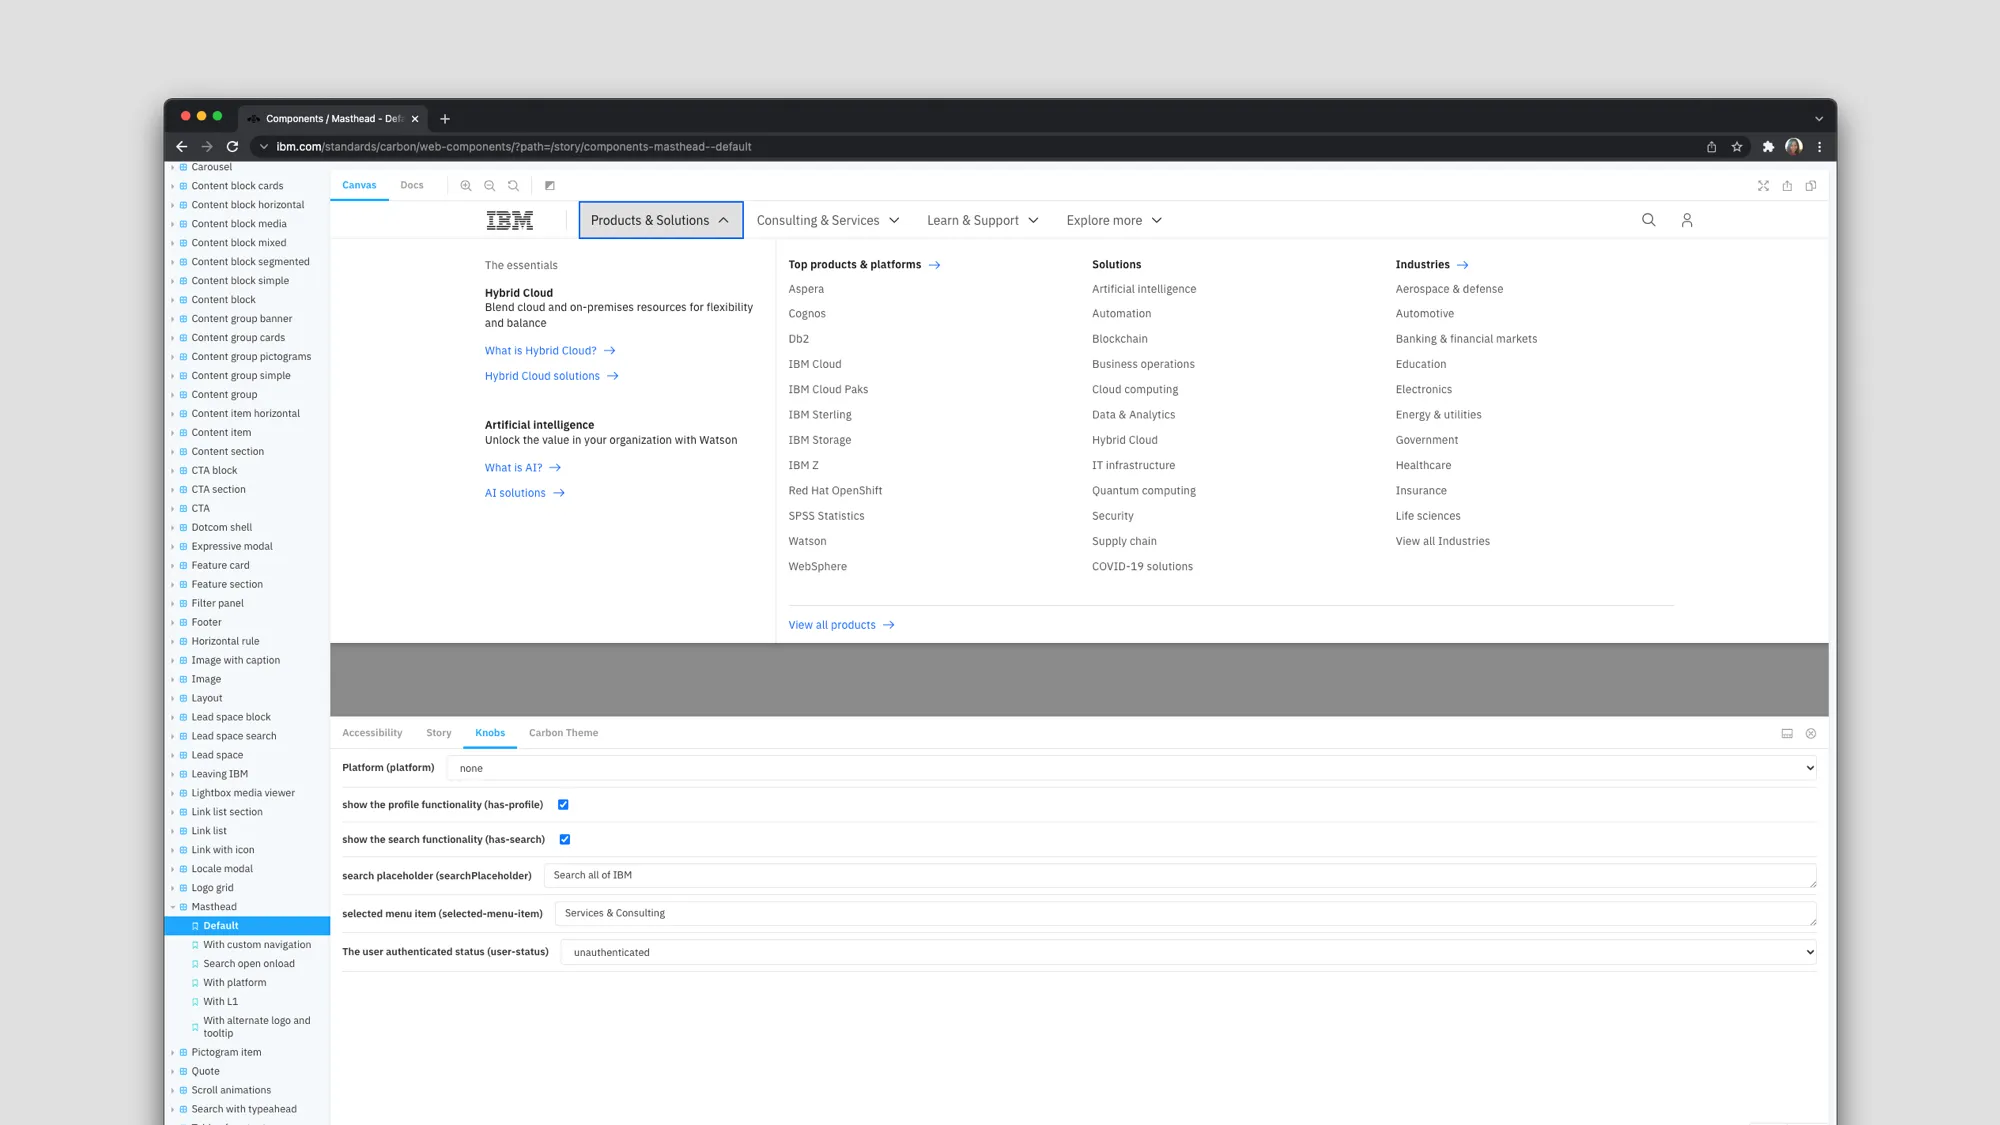This screenshot has width=2000, height=1125.
Task: Switch to the Docs tab
Action: click(x=411, y=185)
